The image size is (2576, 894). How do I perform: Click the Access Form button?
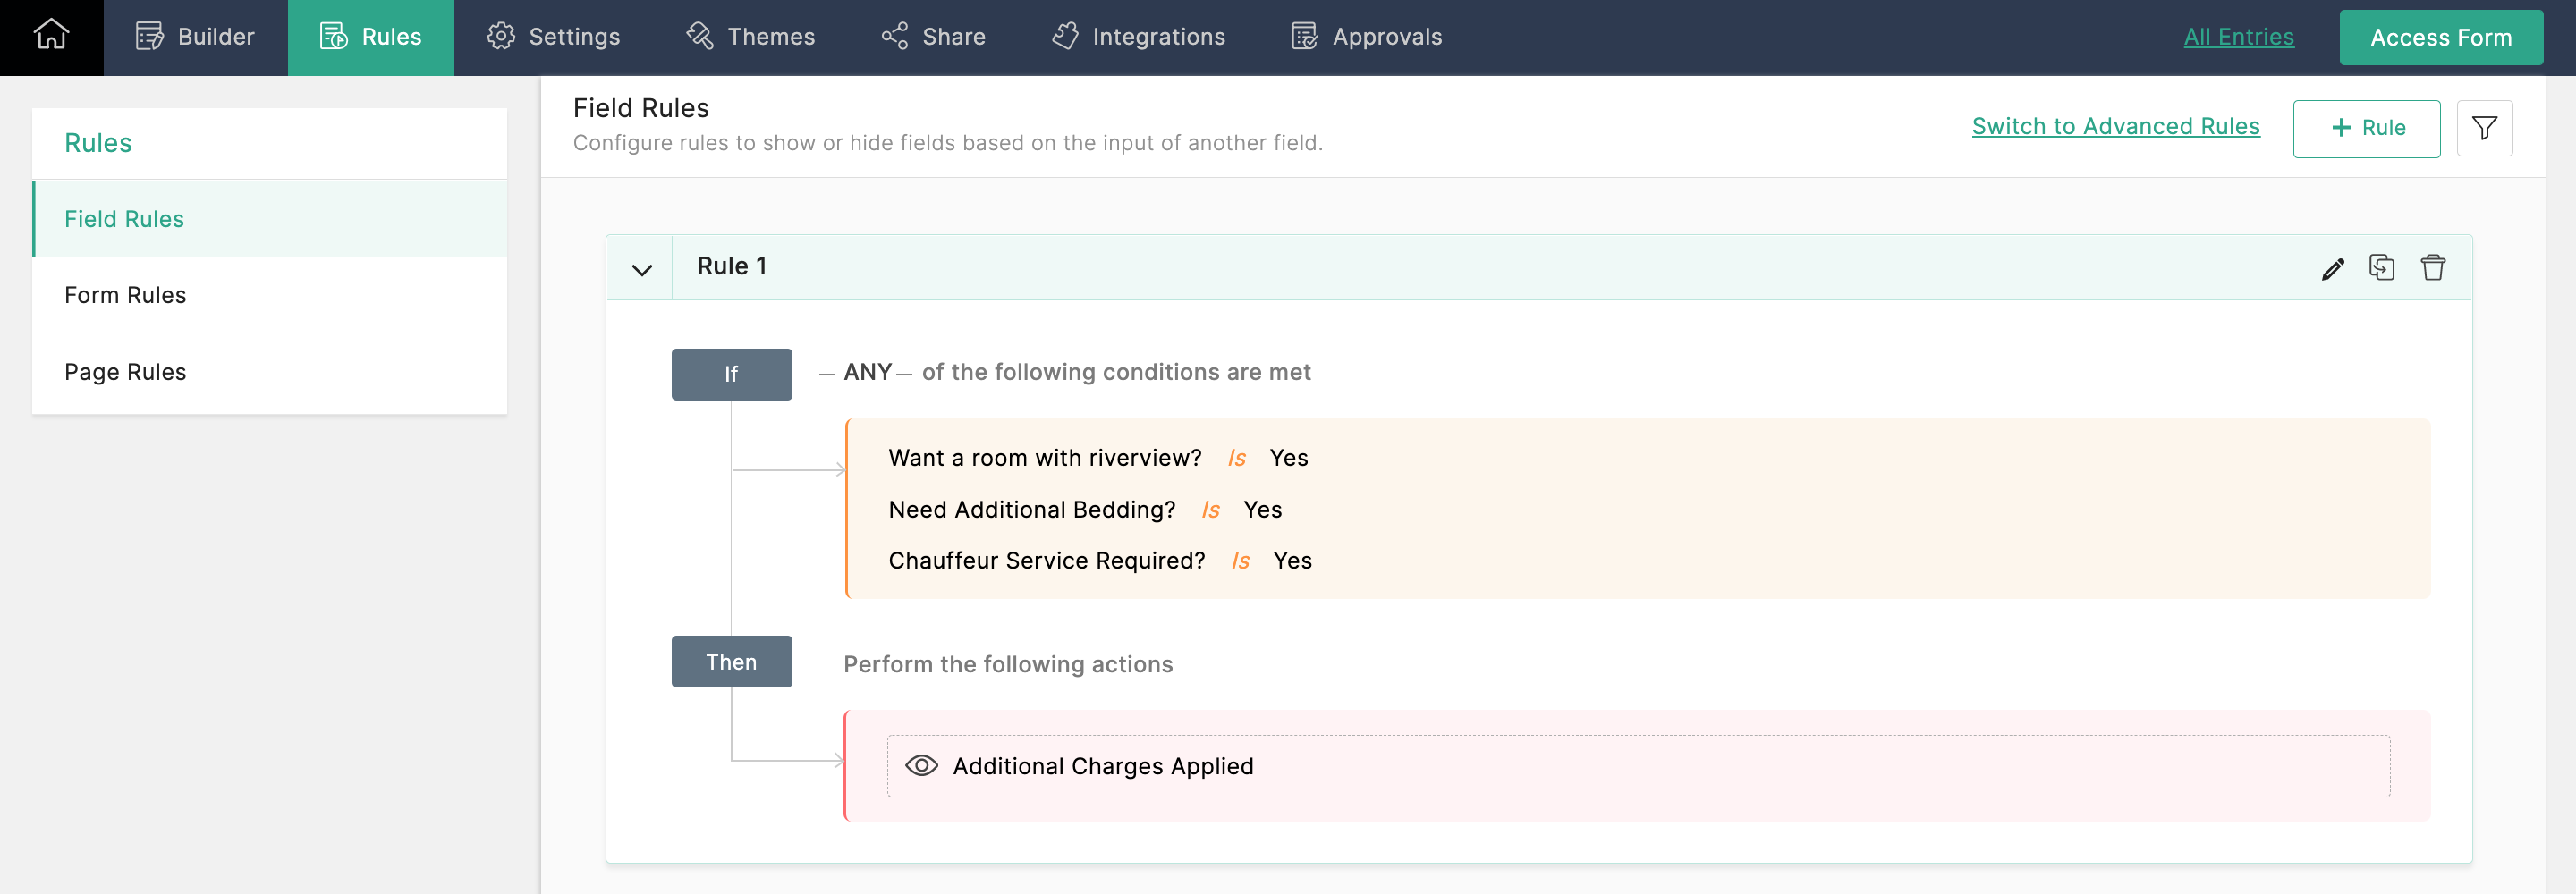[x=2440, y=38]
